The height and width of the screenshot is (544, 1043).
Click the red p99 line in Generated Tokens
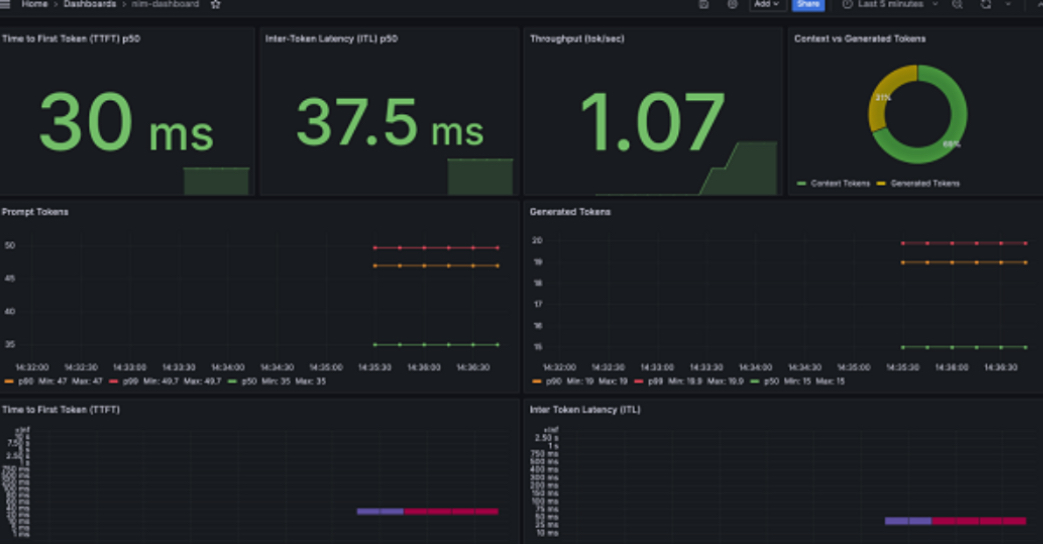click(964, 243)
